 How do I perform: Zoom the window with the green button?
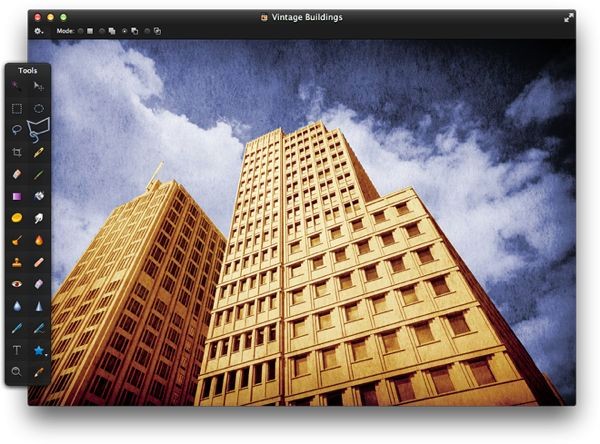click(x=64, y=17)
